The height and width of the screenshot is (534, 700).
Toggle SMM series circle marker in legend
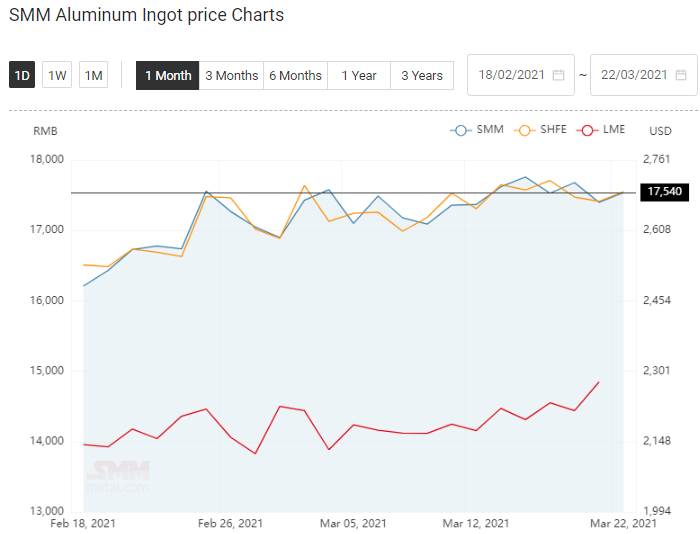coord(461,130)
